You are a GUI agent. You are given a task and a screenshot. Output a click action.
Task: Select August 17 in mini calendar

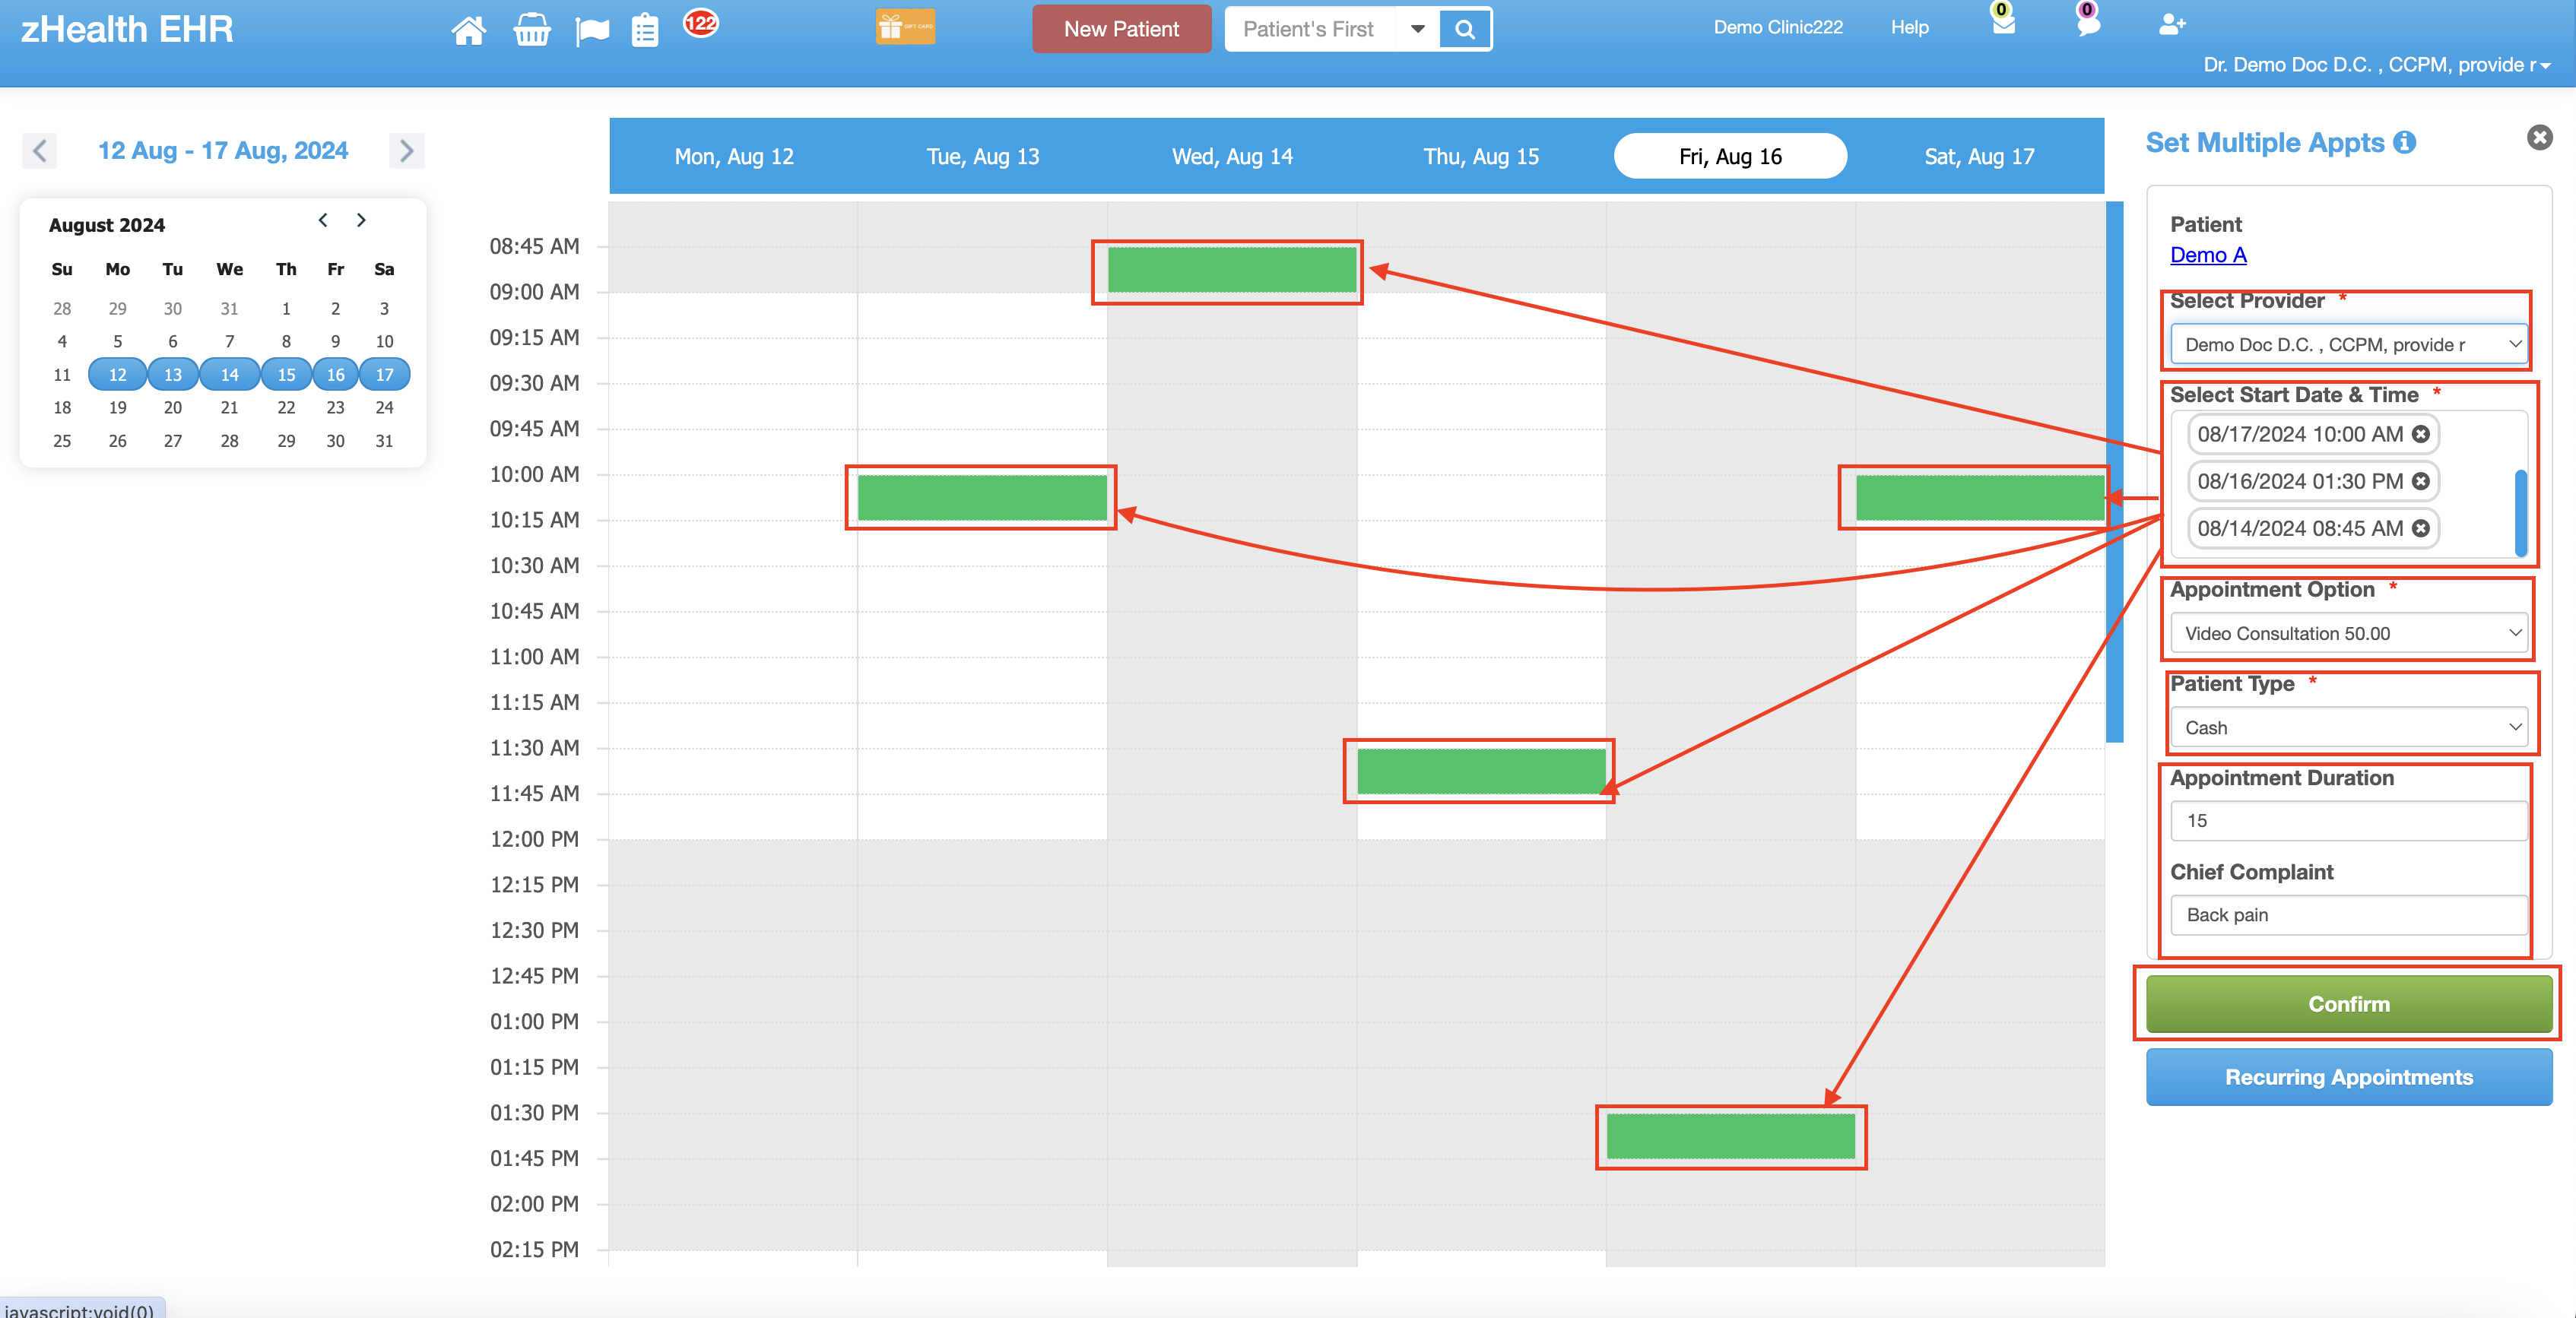pyautogui.click(x=384, y=374)
